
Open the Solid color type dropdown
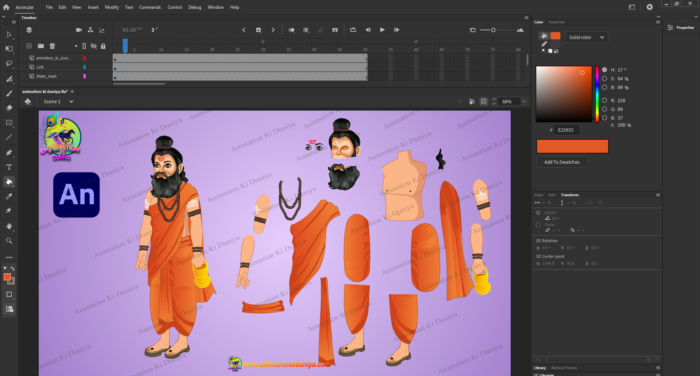pyautogui.click(x=586, y=37)
